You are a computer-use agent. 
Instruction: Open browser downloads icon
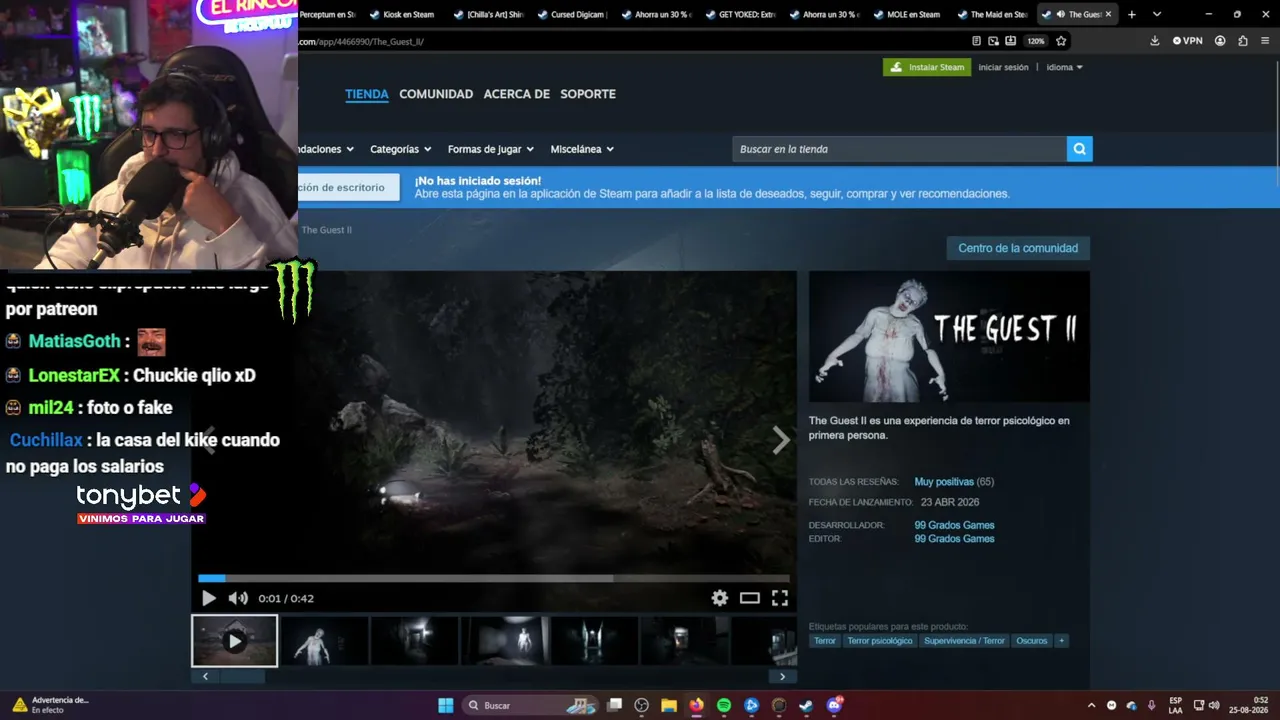click(x=1155, y=41)
